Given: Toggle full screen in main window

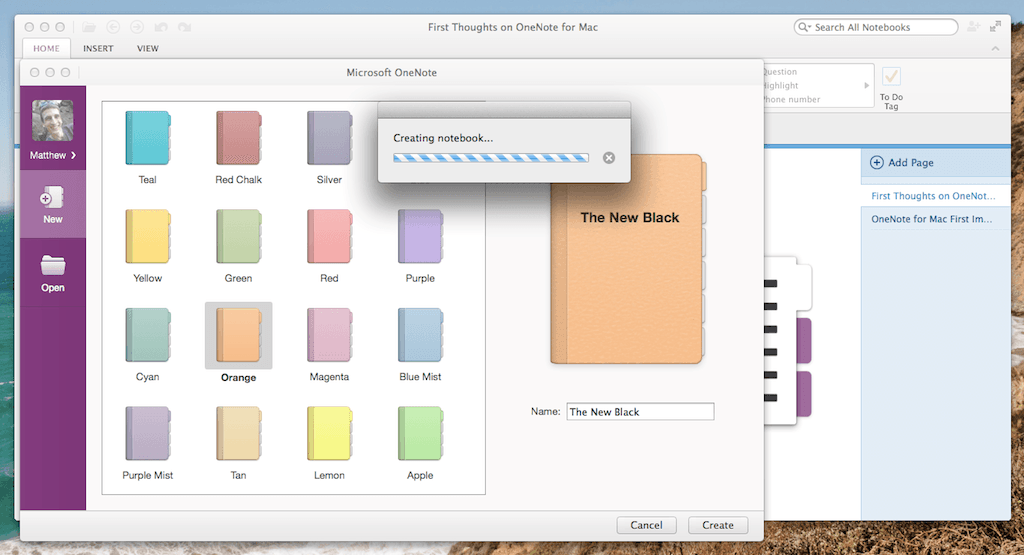Looking at the screenshot, I should click(x=995, y=26).
